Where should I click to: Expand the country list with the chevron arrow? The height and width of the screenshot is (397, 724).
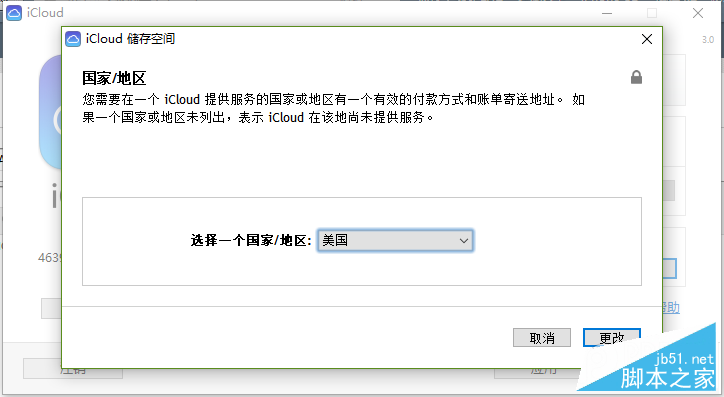[464, 241]
